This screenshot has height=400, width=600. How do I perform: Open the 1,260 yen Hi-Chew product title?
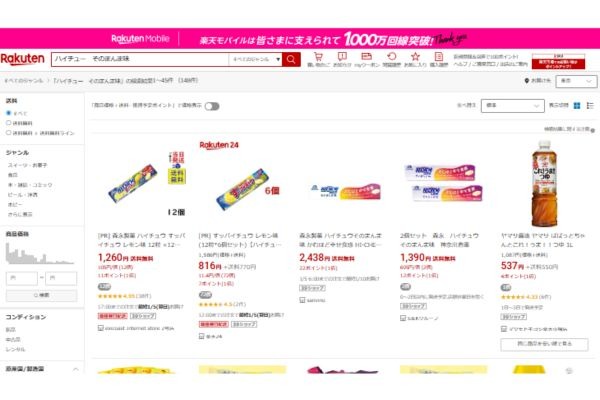point(141,240)
